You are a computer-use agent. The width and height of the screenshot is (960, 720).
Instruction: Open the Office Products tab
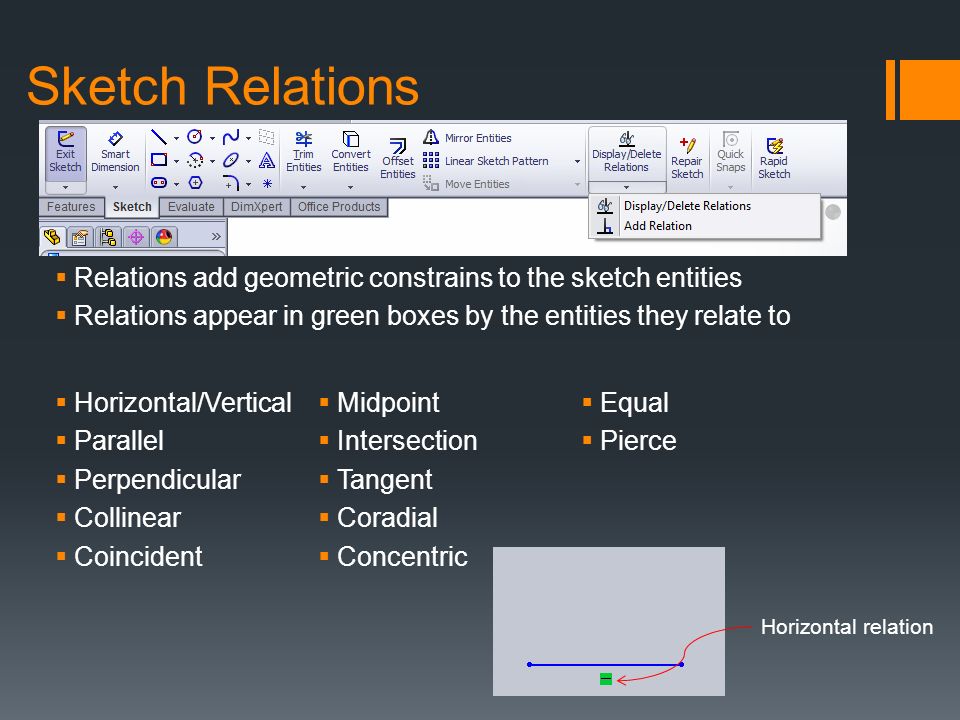point(339,207)
